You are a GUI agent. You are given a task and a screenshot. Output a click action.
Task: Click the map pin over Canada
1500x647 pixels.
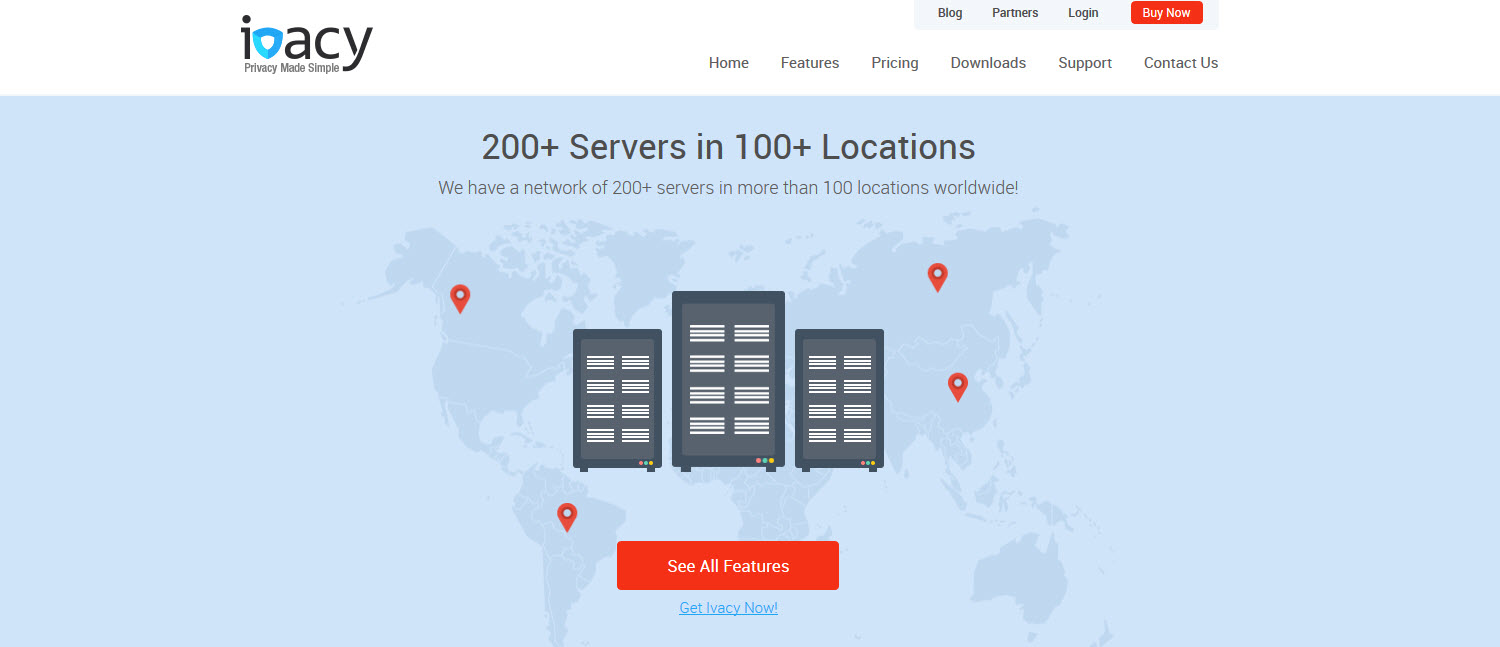tap(460, 298)
